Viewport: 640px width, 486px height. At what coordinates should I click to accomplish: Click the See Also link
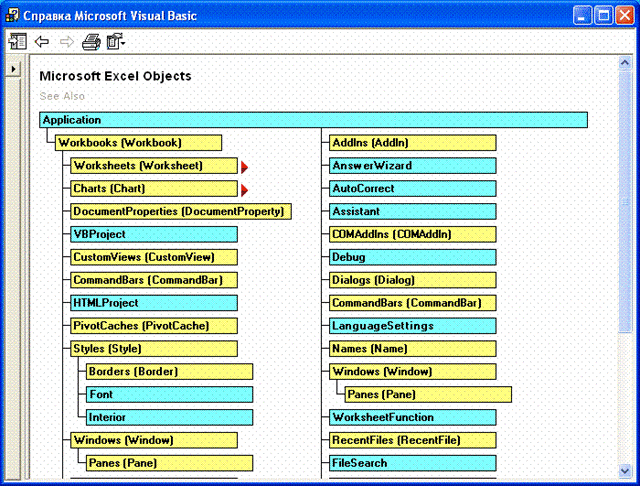click(x=62, y=96)
